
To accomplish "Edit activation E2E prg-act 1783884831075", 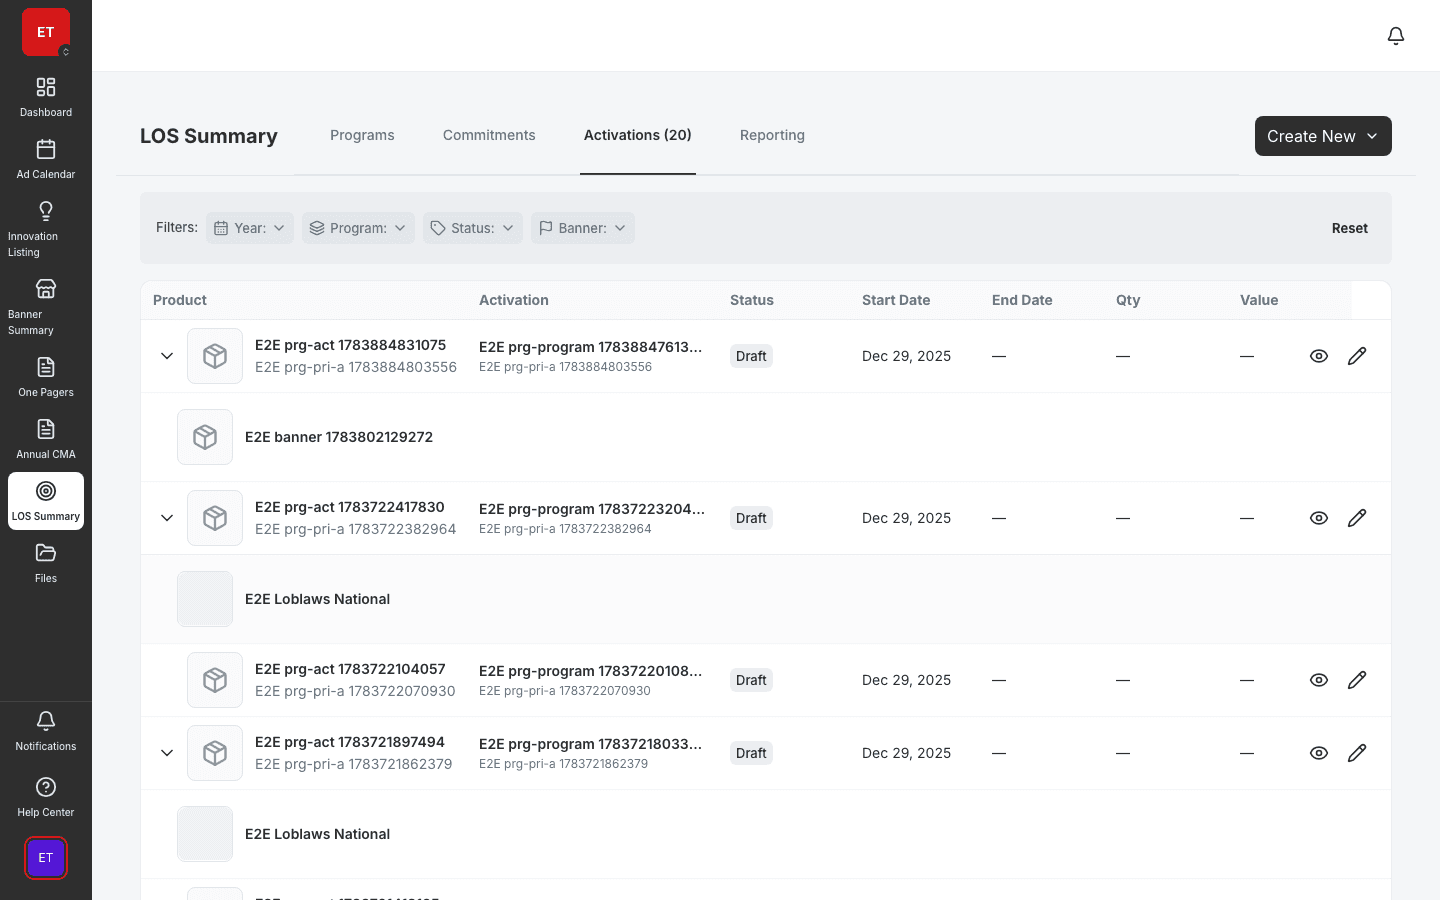I will pos(1357,356).
